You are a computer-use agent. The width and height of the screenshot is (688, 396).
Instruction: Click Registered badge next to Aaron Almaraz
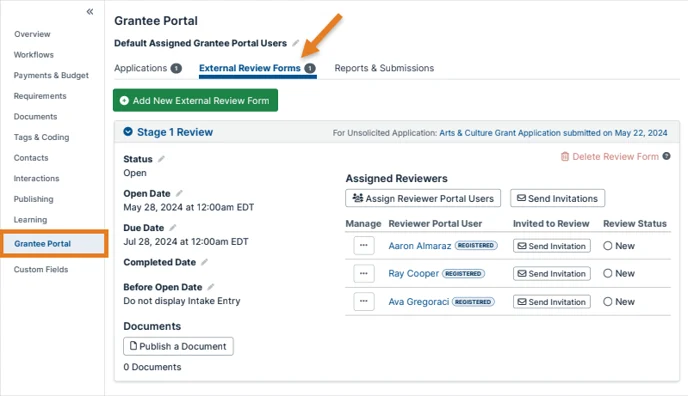click(x=476, y=246)
